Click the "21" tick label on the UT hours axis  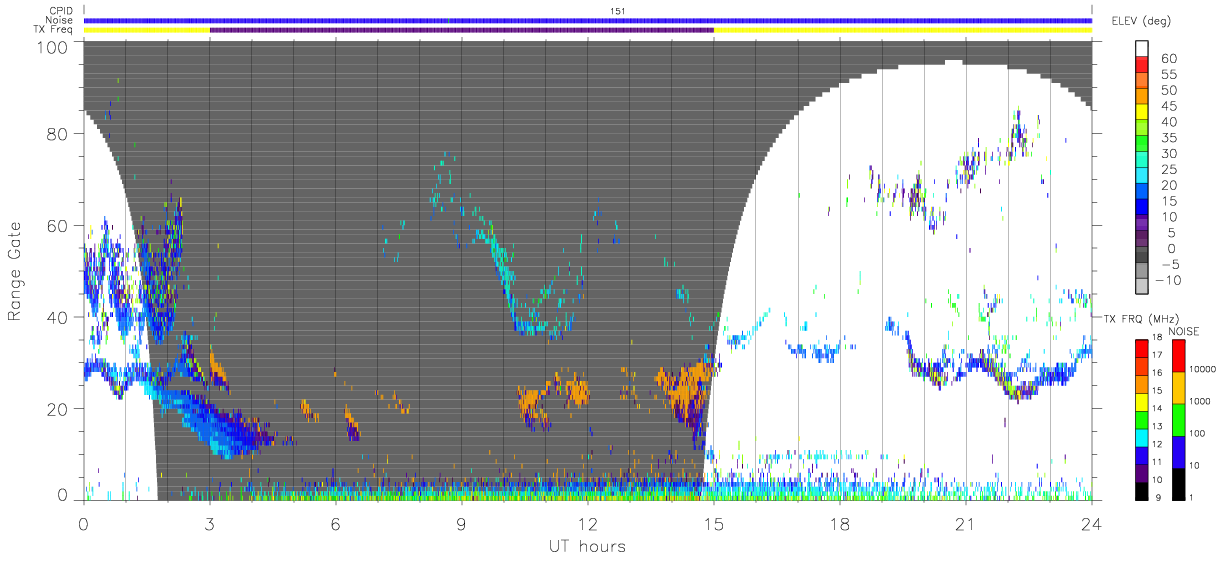966,523
